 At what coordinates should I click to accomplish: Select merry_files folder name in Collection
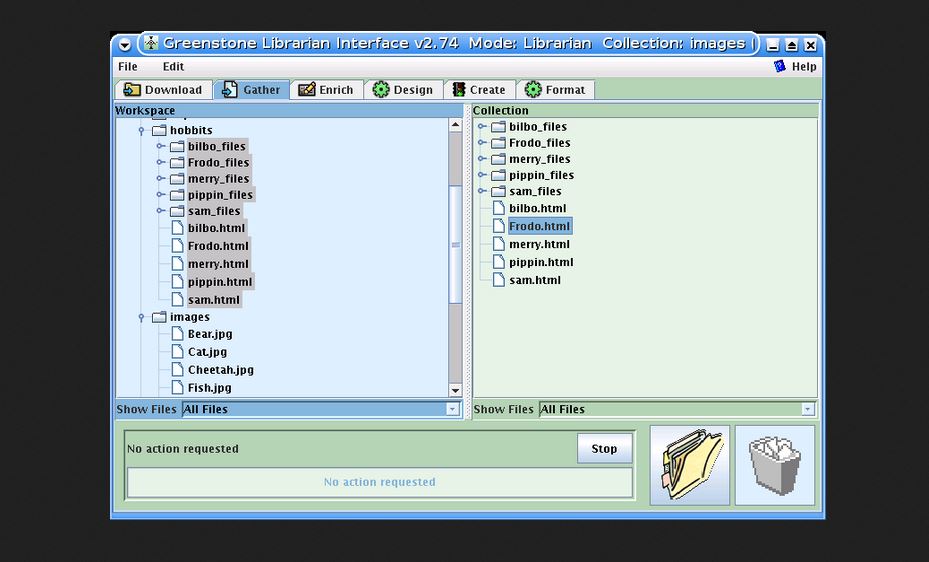tap(540, 159)
